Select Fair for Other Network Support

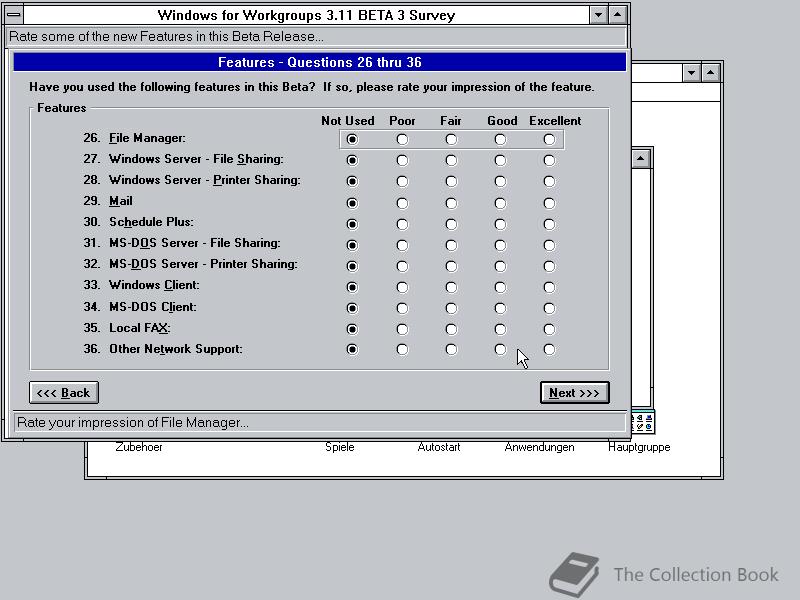click(451, 349)
